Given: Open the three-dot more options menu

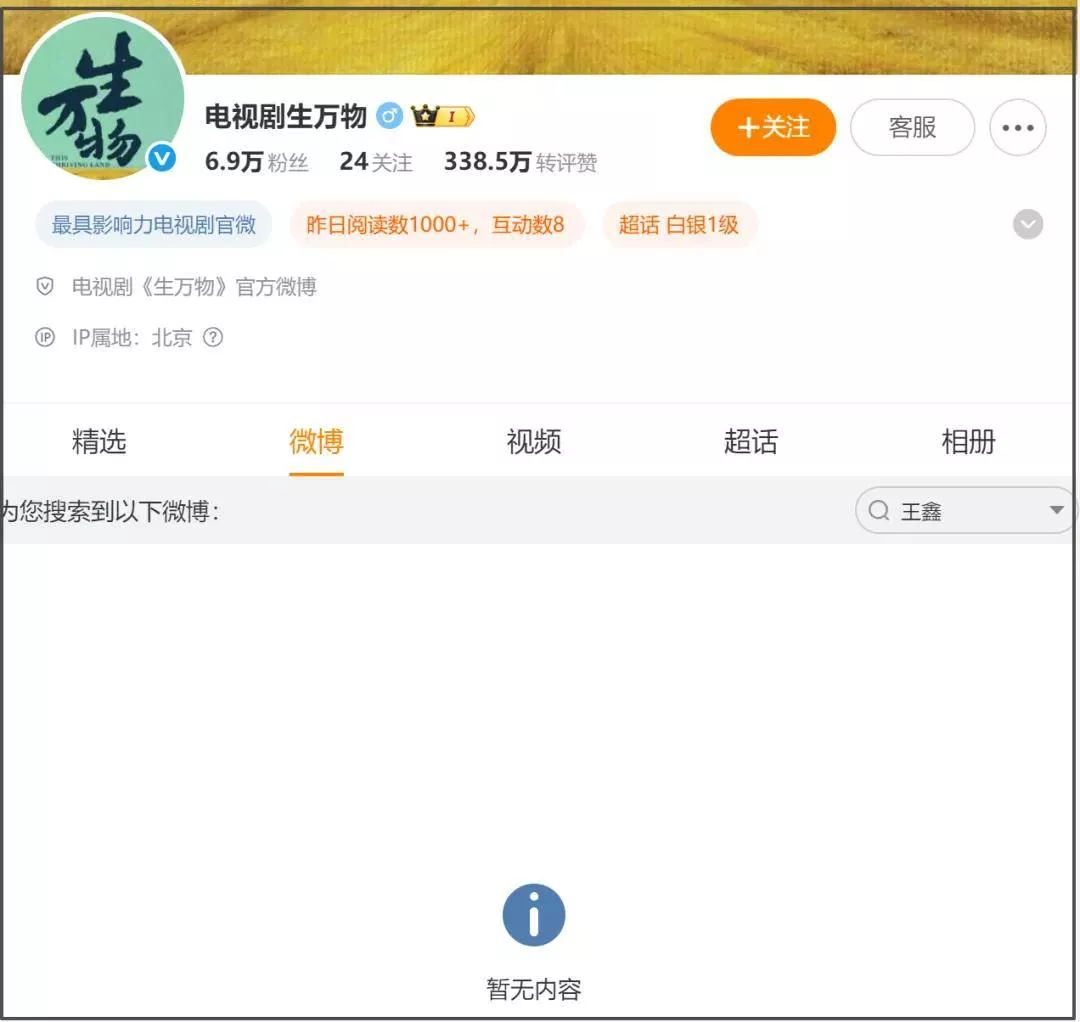Looking at the screenshot, I should (x=1017, y=128).
